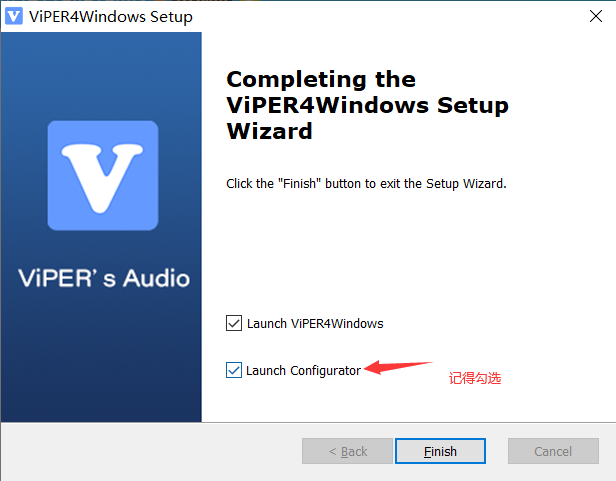Viewport: 616px width, 481px height.
Task: Click the "Launch Configurator" label text
Action: [x=303, y=371]
